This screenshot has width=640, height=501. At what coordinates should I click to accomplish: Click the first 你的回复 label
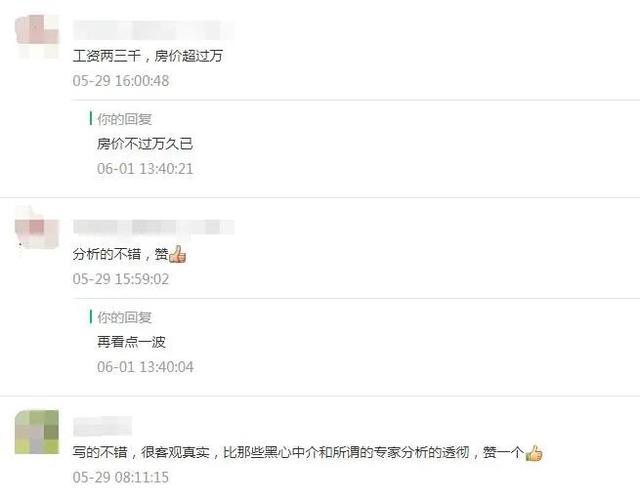tap(124, 119)
